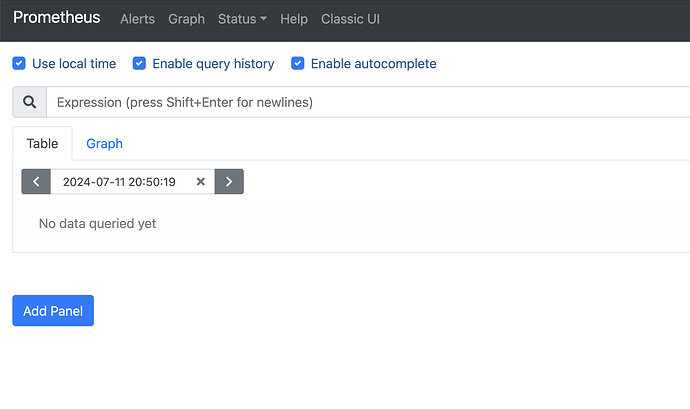Click the magnifier search icon

click(29, 102)
